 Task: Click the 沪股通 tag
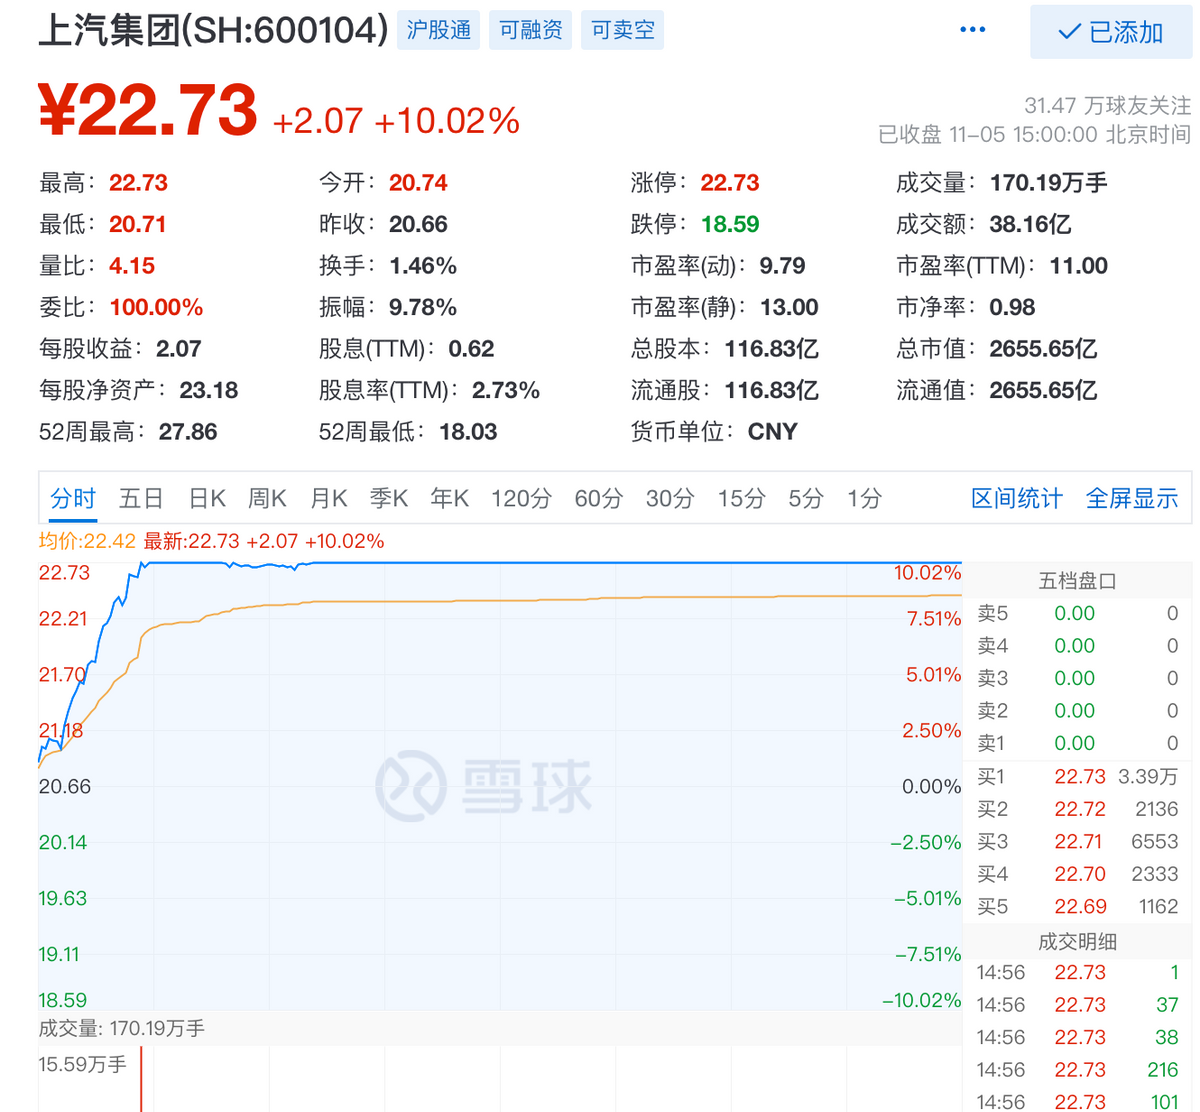click(439, 30)
